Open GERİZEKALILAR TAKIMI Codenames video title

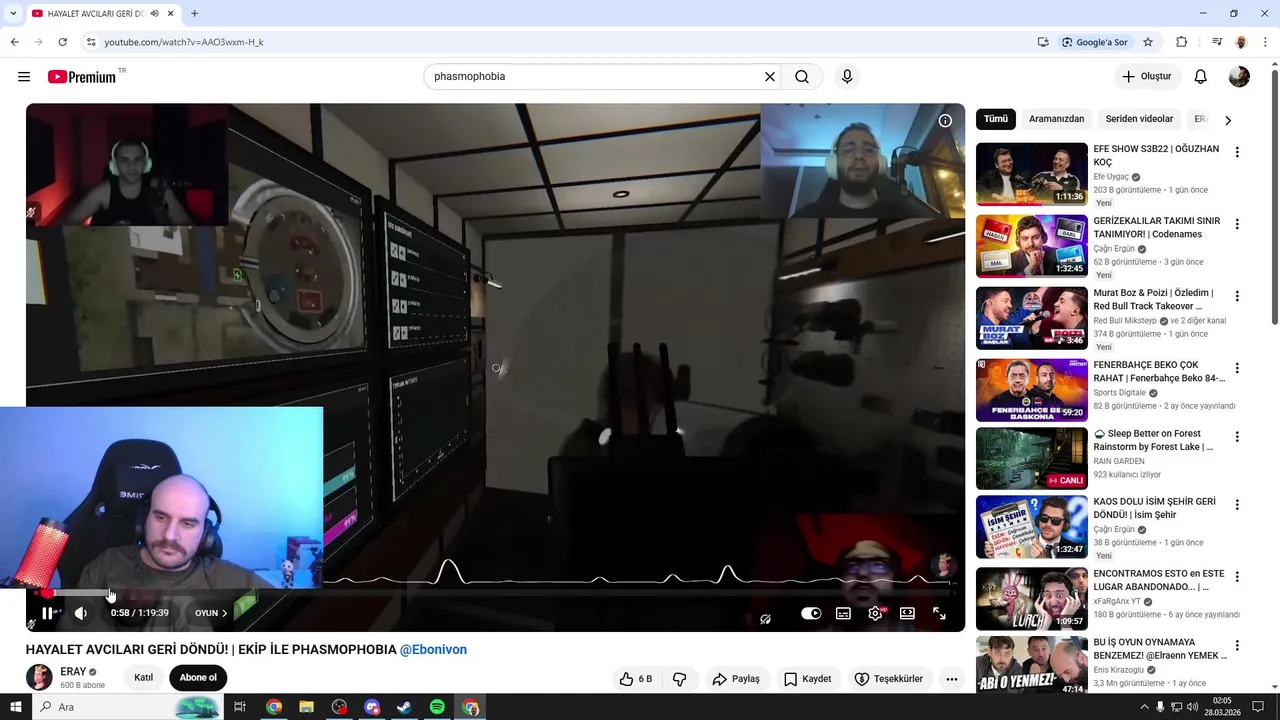[x=1157, y=228]
